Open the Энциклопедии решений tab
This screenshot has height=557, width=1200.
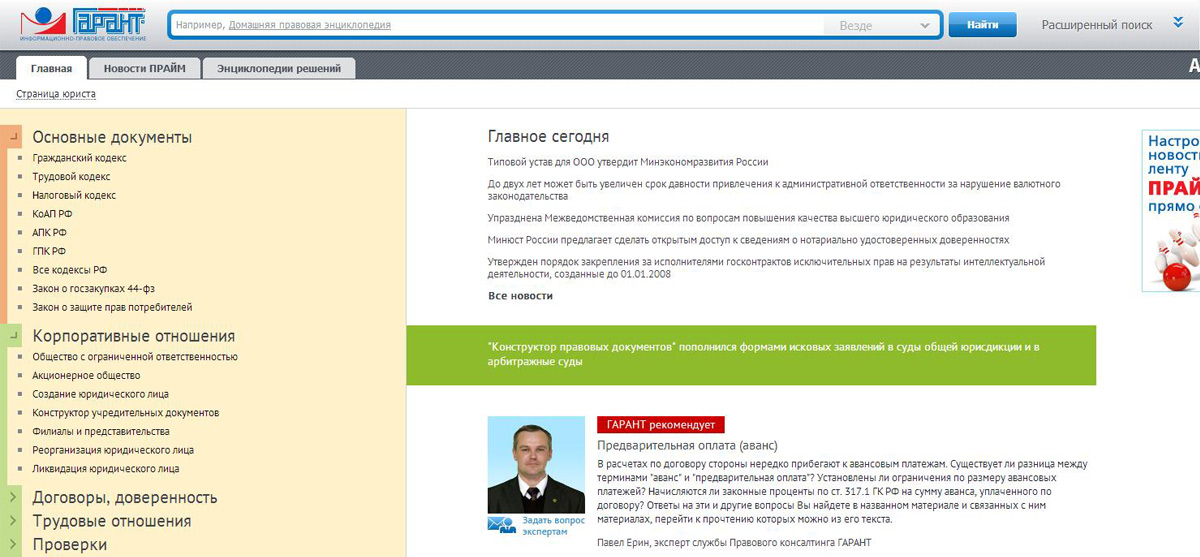[279, 69]
